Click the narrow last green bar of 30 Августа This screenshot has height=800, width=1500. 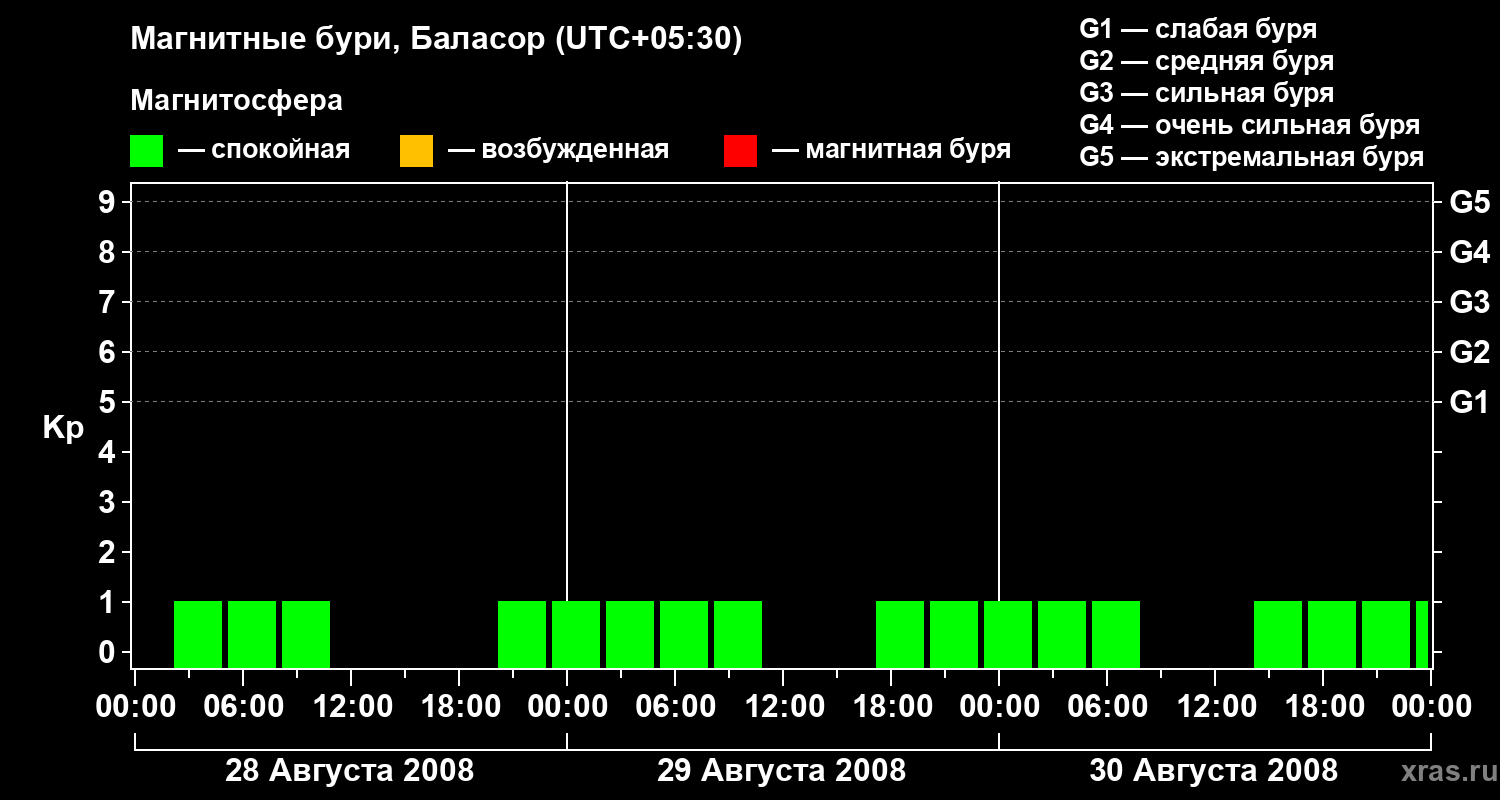[1422, 634]
